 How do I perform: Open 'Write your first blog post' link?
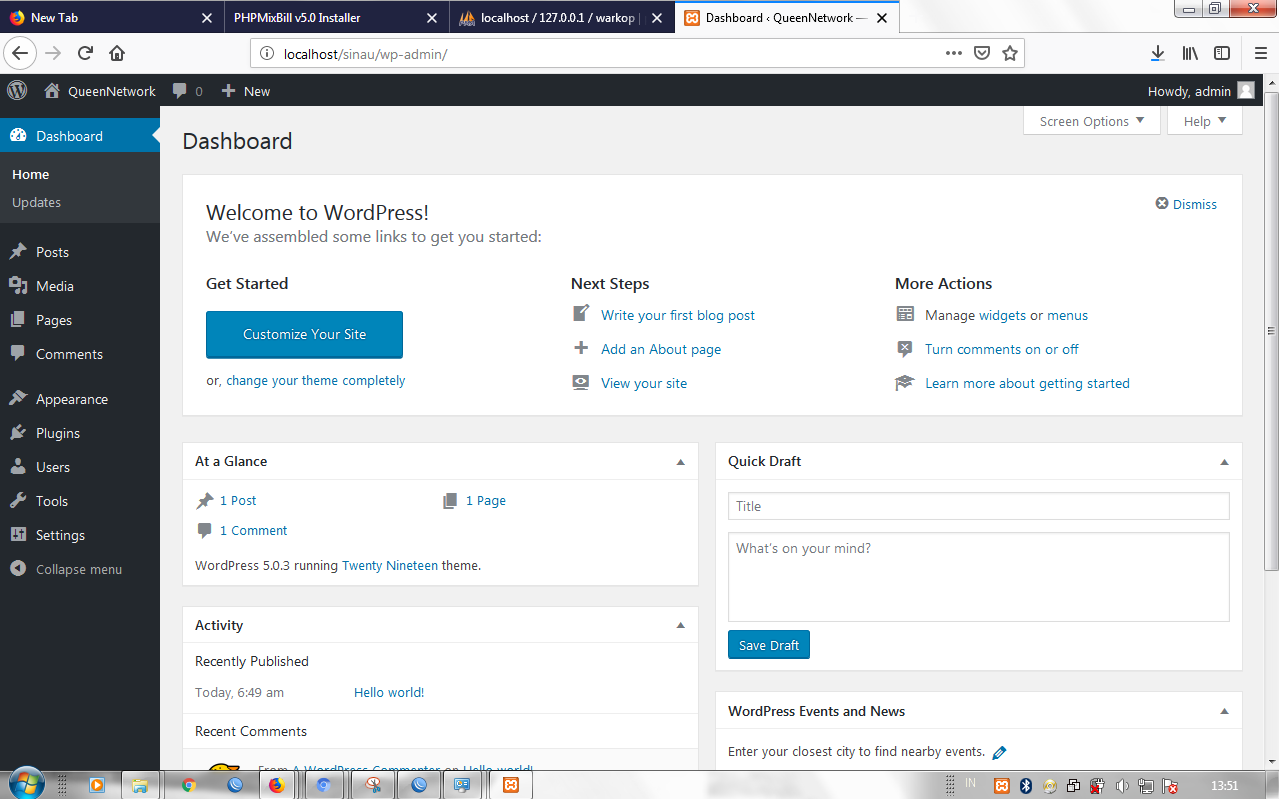(678, 315)
